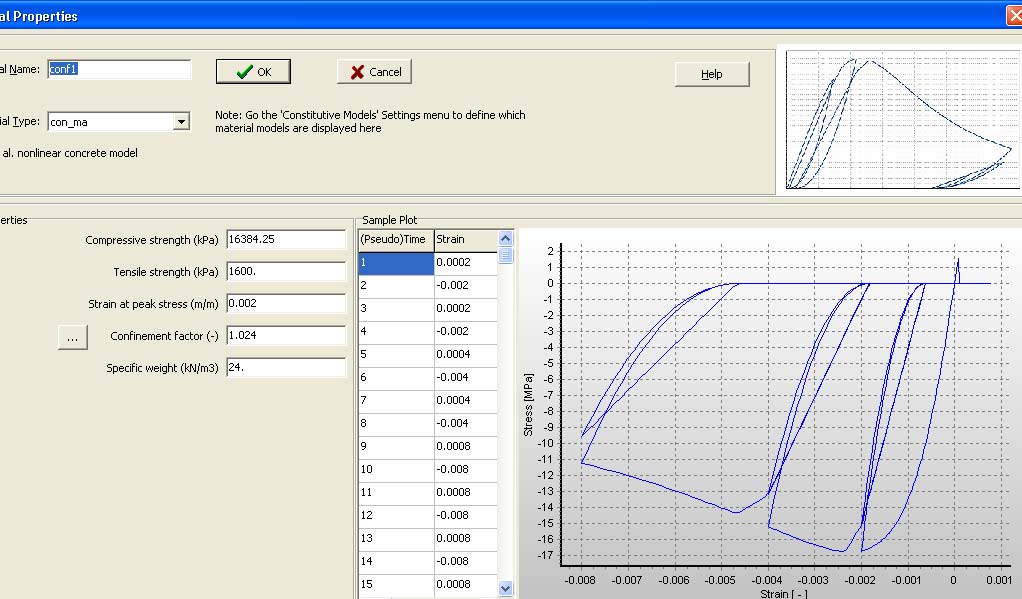The width and height of the screenshot is (1022, 599).
Task: Click strain value -0.004 in row 6
Action: [465, 377]
